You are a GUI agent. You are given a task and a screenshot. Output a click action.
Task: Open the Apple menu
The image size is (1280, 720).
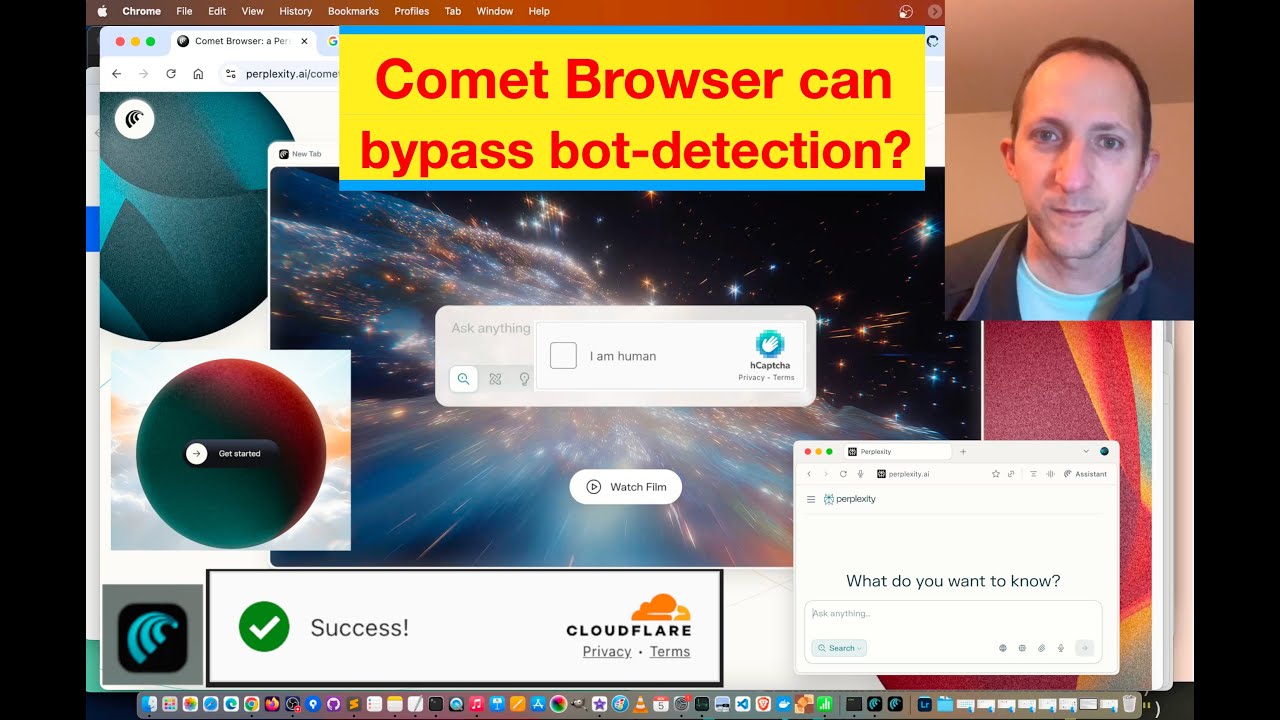tap(102, 11)
